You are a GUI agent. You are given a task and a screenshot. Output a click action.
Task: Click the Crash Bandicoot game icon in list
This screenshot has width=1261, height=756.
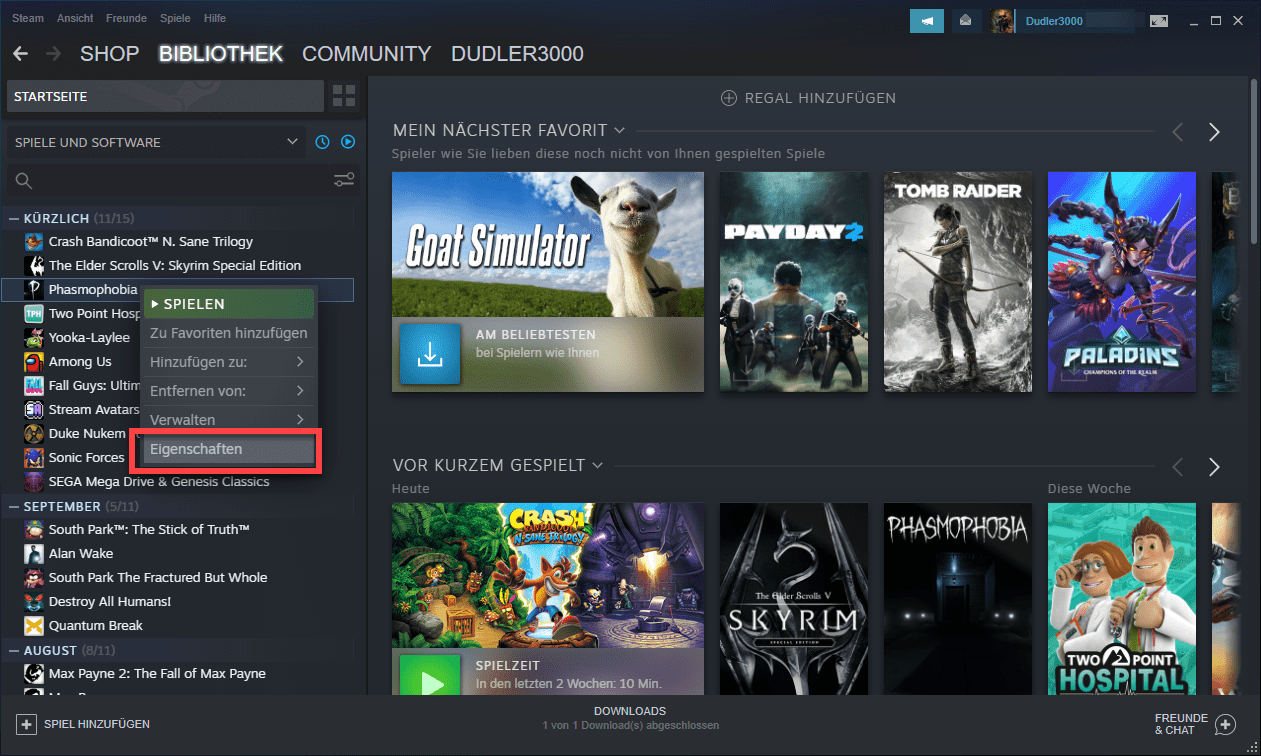point(34,241)
